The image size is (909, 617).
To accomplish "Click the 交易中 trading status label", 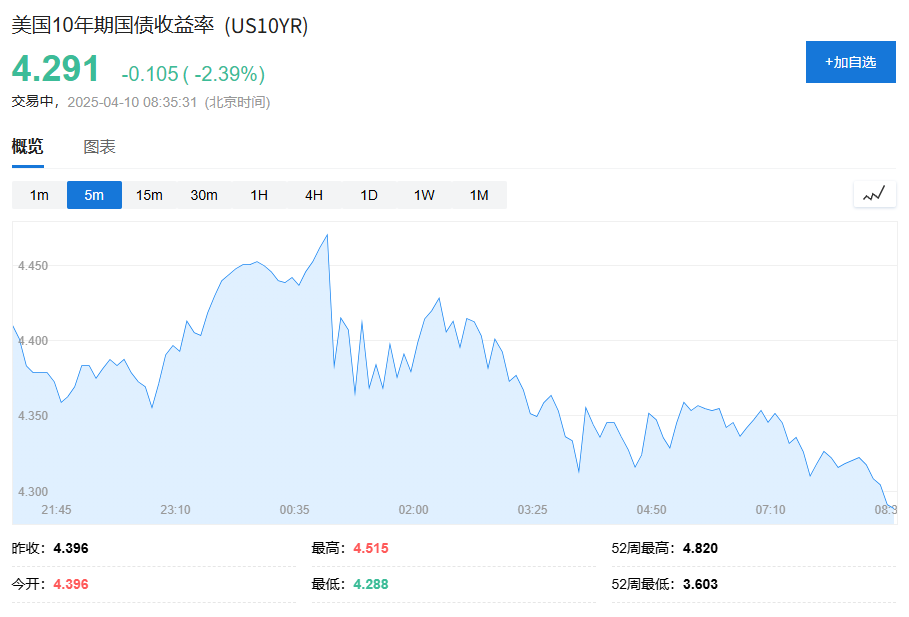I will click(x=32, y=101).
